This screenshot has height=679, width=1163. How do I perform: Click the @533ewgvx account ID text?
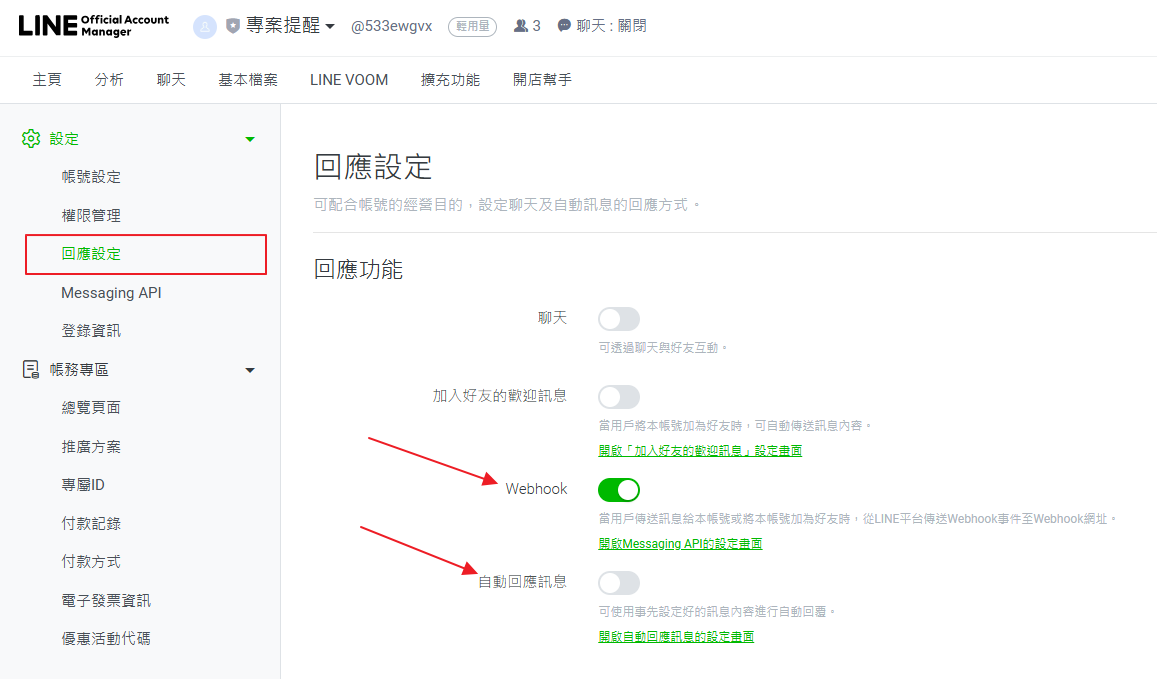pos(392,26)
